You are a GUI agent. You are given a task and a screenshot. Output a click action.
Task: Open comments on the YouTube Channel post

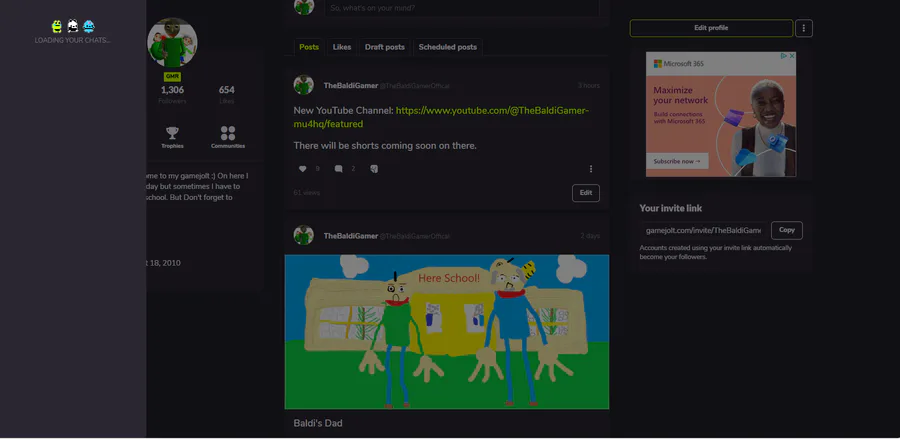coord(339,169)
